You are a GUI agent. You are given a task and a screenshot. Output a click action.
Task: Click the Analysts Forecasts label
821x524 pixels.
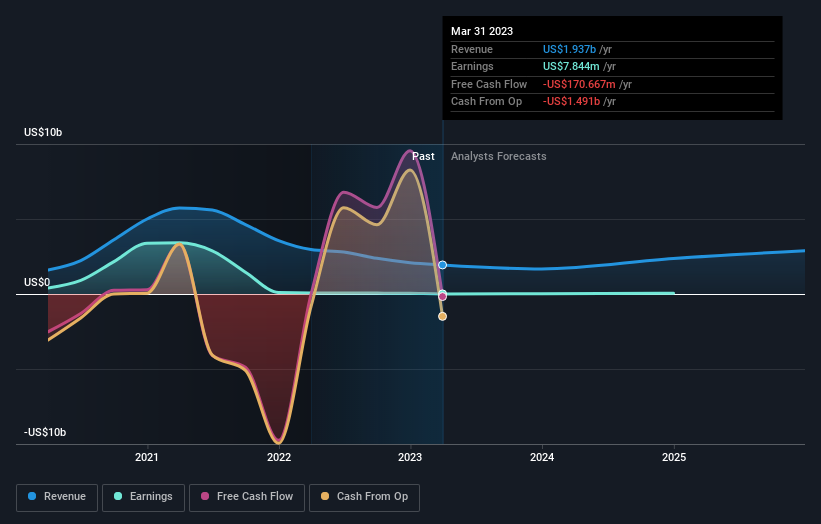pos(498,156)
